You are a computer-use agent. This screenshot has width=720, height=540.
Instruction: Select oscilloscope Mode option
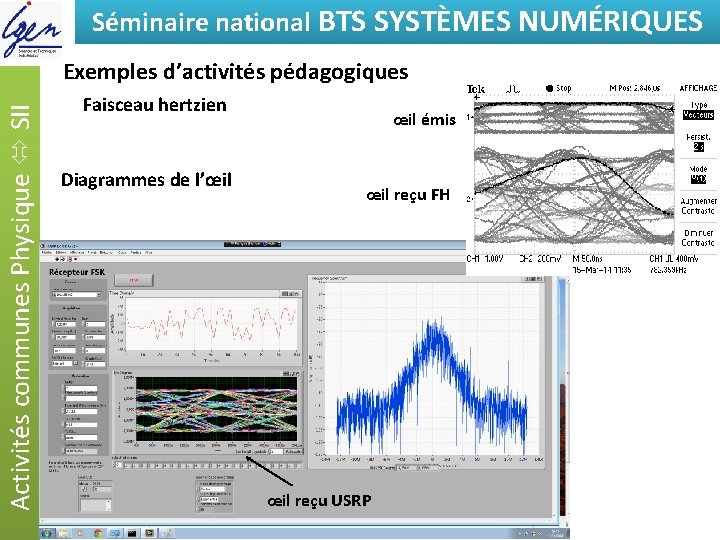[x=698, y=174]
